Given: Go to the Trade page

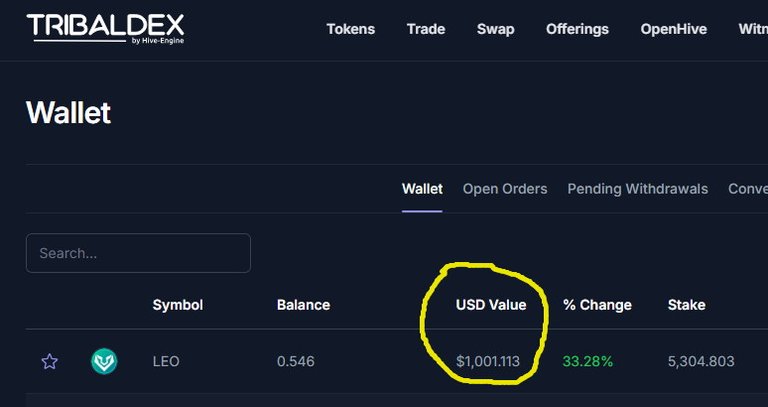Looking at the screenshot, I should [426, 29].
